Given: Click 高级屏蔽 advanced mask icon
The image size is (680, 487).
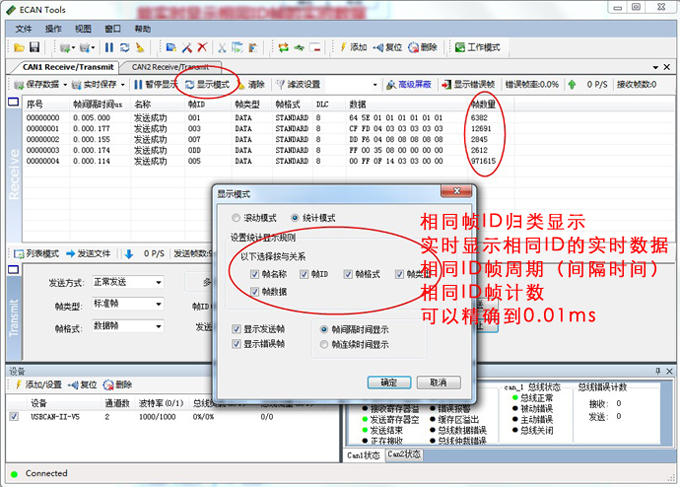Looking at the screenshot, I should pyautogui.click(x=391, y=85).
